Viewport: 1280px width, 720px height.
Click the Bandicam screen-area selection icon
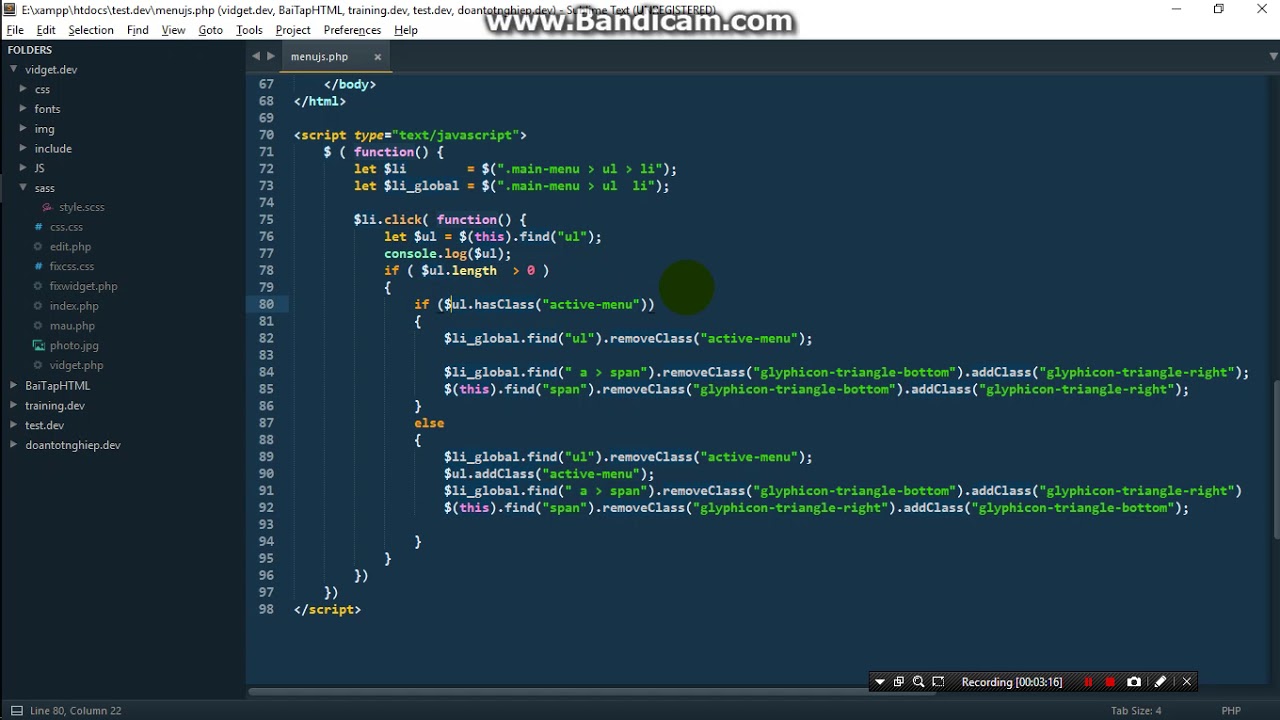tap(938, 682)
